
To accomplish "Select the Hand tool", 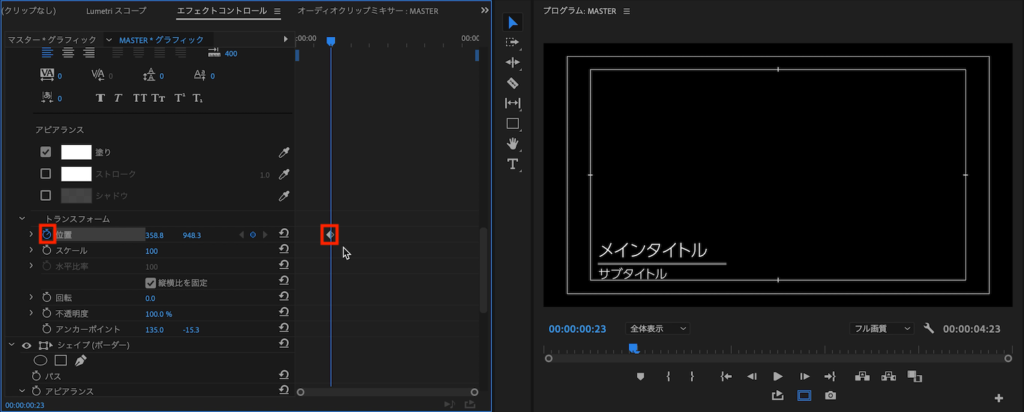I will pos(513,144).
